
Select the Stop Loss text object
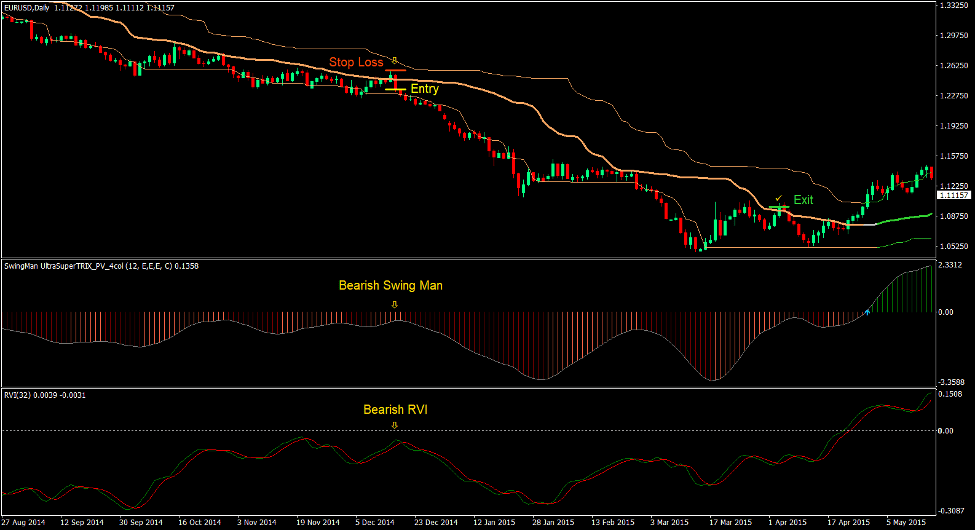pos(356,62)
